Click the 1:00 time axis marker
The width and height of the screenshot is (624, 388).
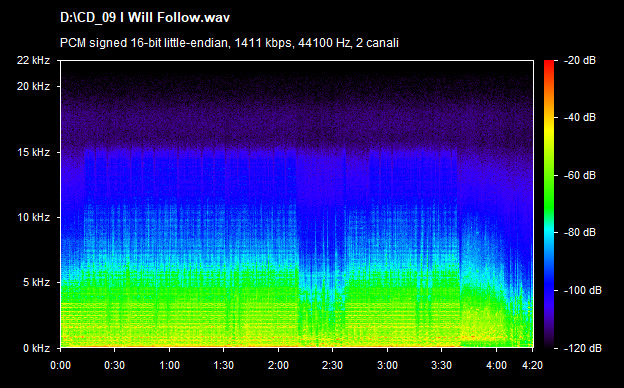pyautogui.click(x=170, y=365)
